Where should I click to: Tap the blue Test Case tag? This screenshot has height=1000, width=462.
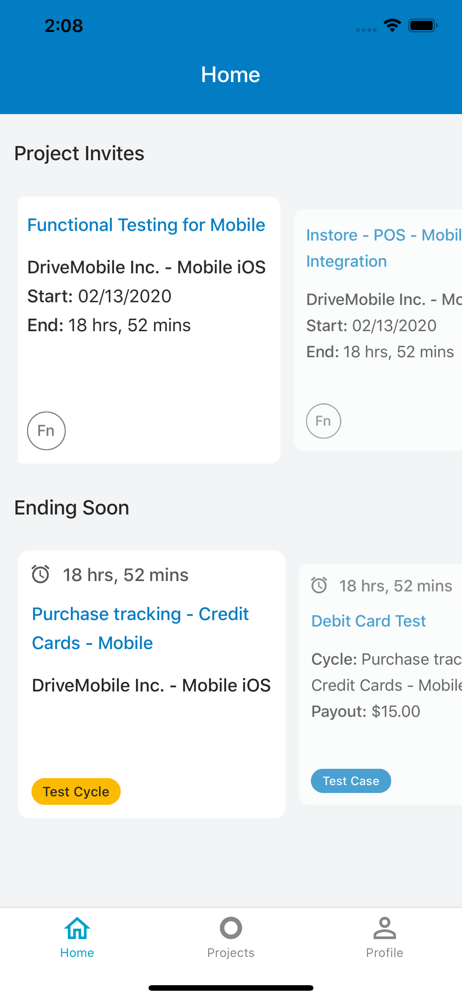pos(351,781)
